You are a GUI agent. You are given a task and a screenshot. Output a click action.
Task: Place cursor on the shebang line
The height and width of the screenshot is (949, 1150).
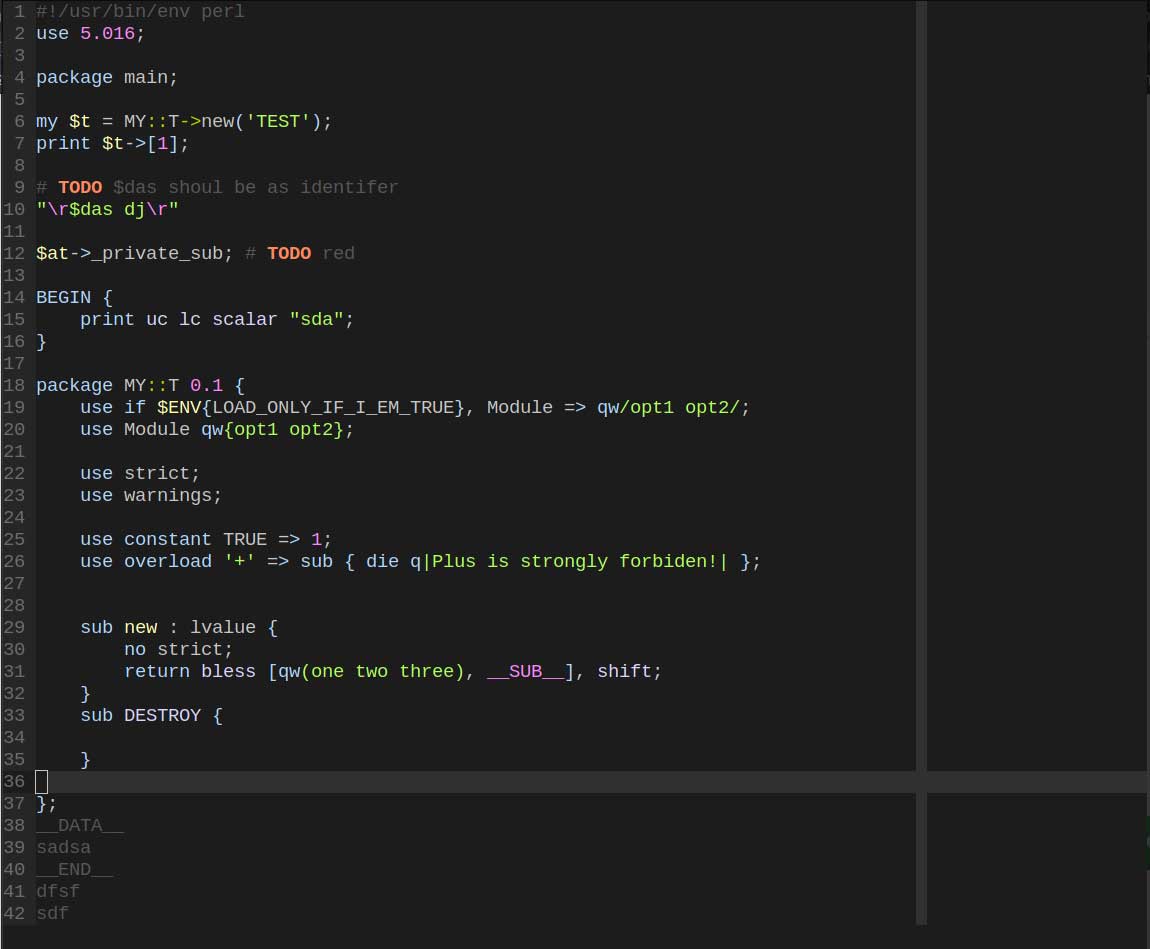(x=140, y=12)
